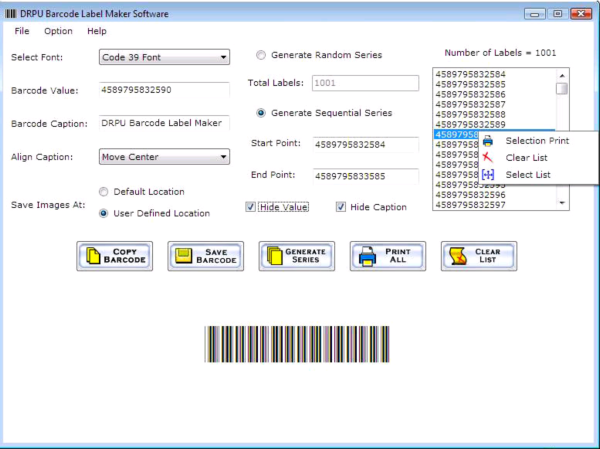Click the Print All printer icon
The width and height of the screenshot is (600, 449).
pyautogui.click(x=366, y=256)
